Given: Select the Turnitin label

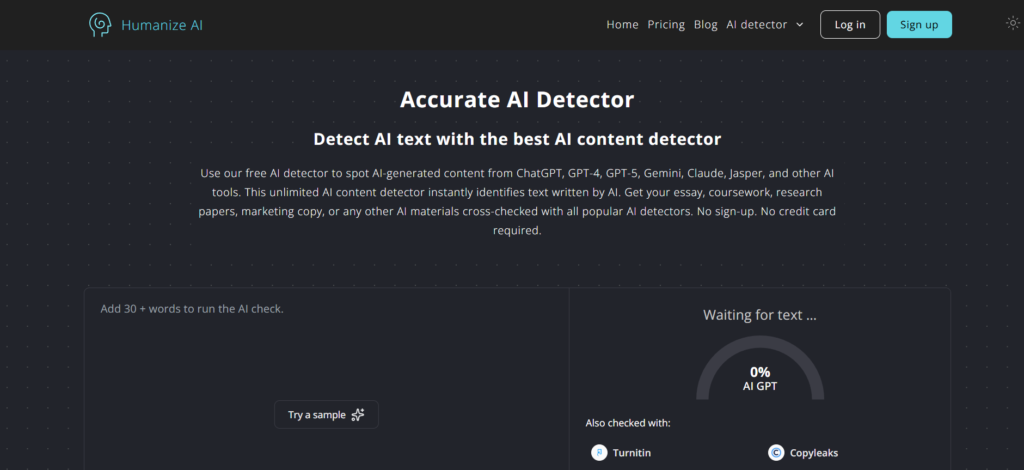Looking at the screenshot, I should click(x=632, y=453).
